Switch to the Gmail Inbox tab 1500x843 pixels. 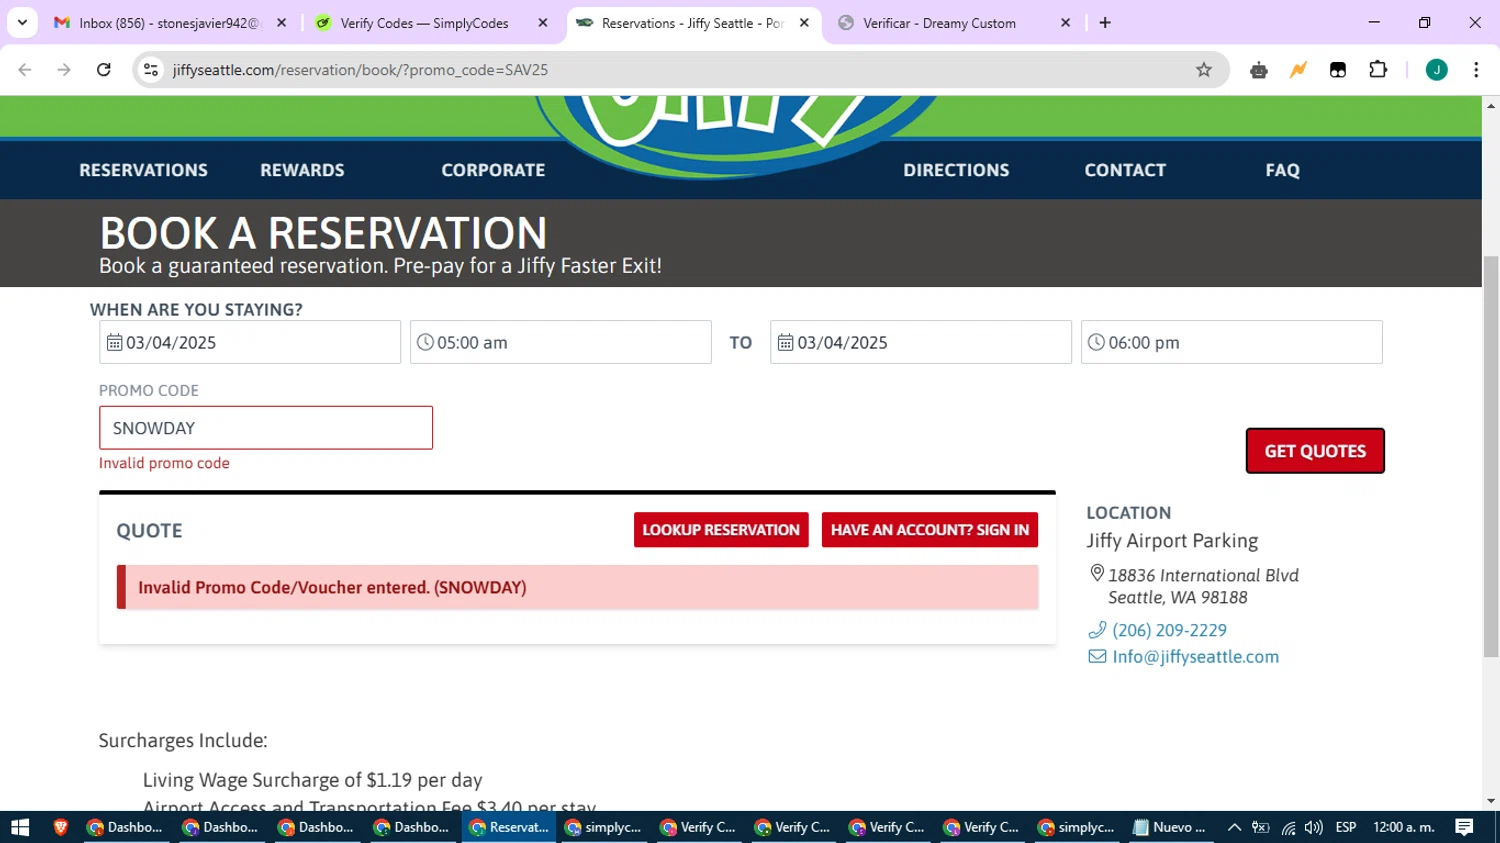[x=170, y=23]
